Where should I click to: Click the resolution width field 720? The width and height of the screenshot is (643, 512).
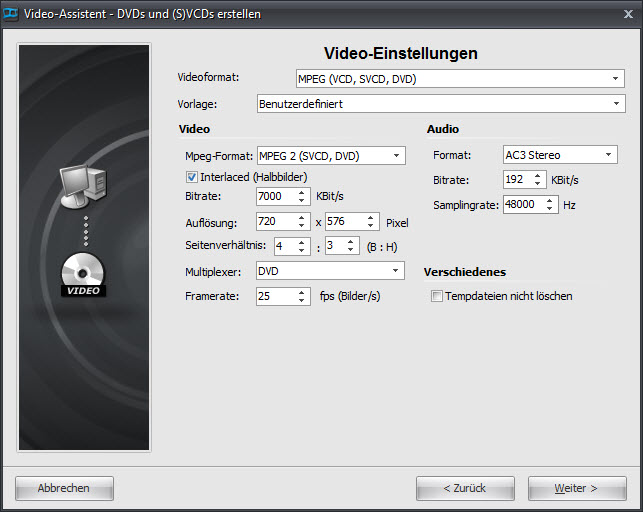click(275, 222)
